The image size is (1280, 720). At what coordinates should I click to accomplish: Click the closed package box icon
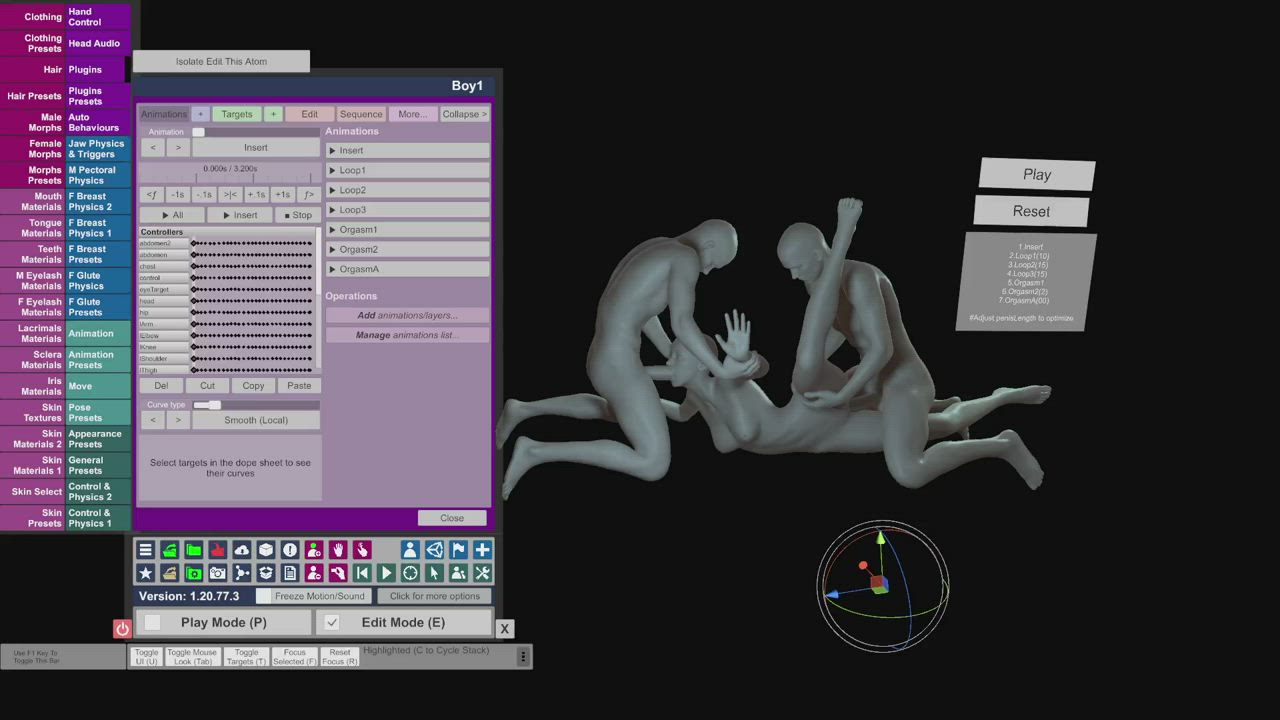[x=266, y=550]
